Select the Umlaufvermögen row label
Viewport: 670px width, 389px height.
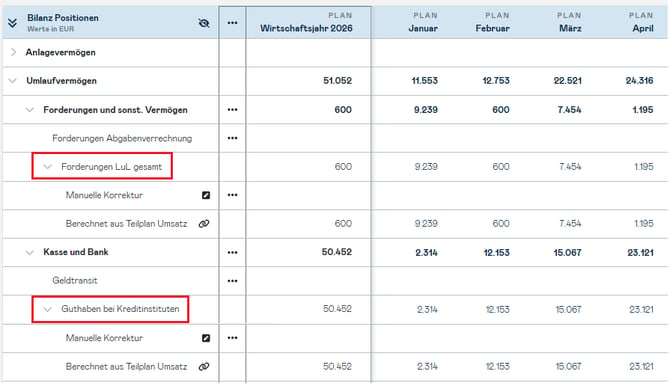(x=61, y=81)
